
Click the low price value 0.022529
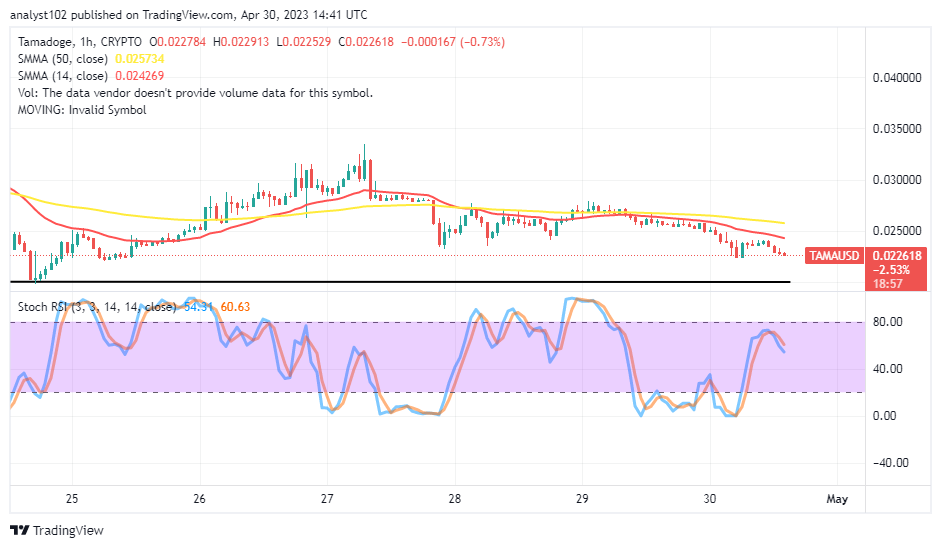(307, 42)
